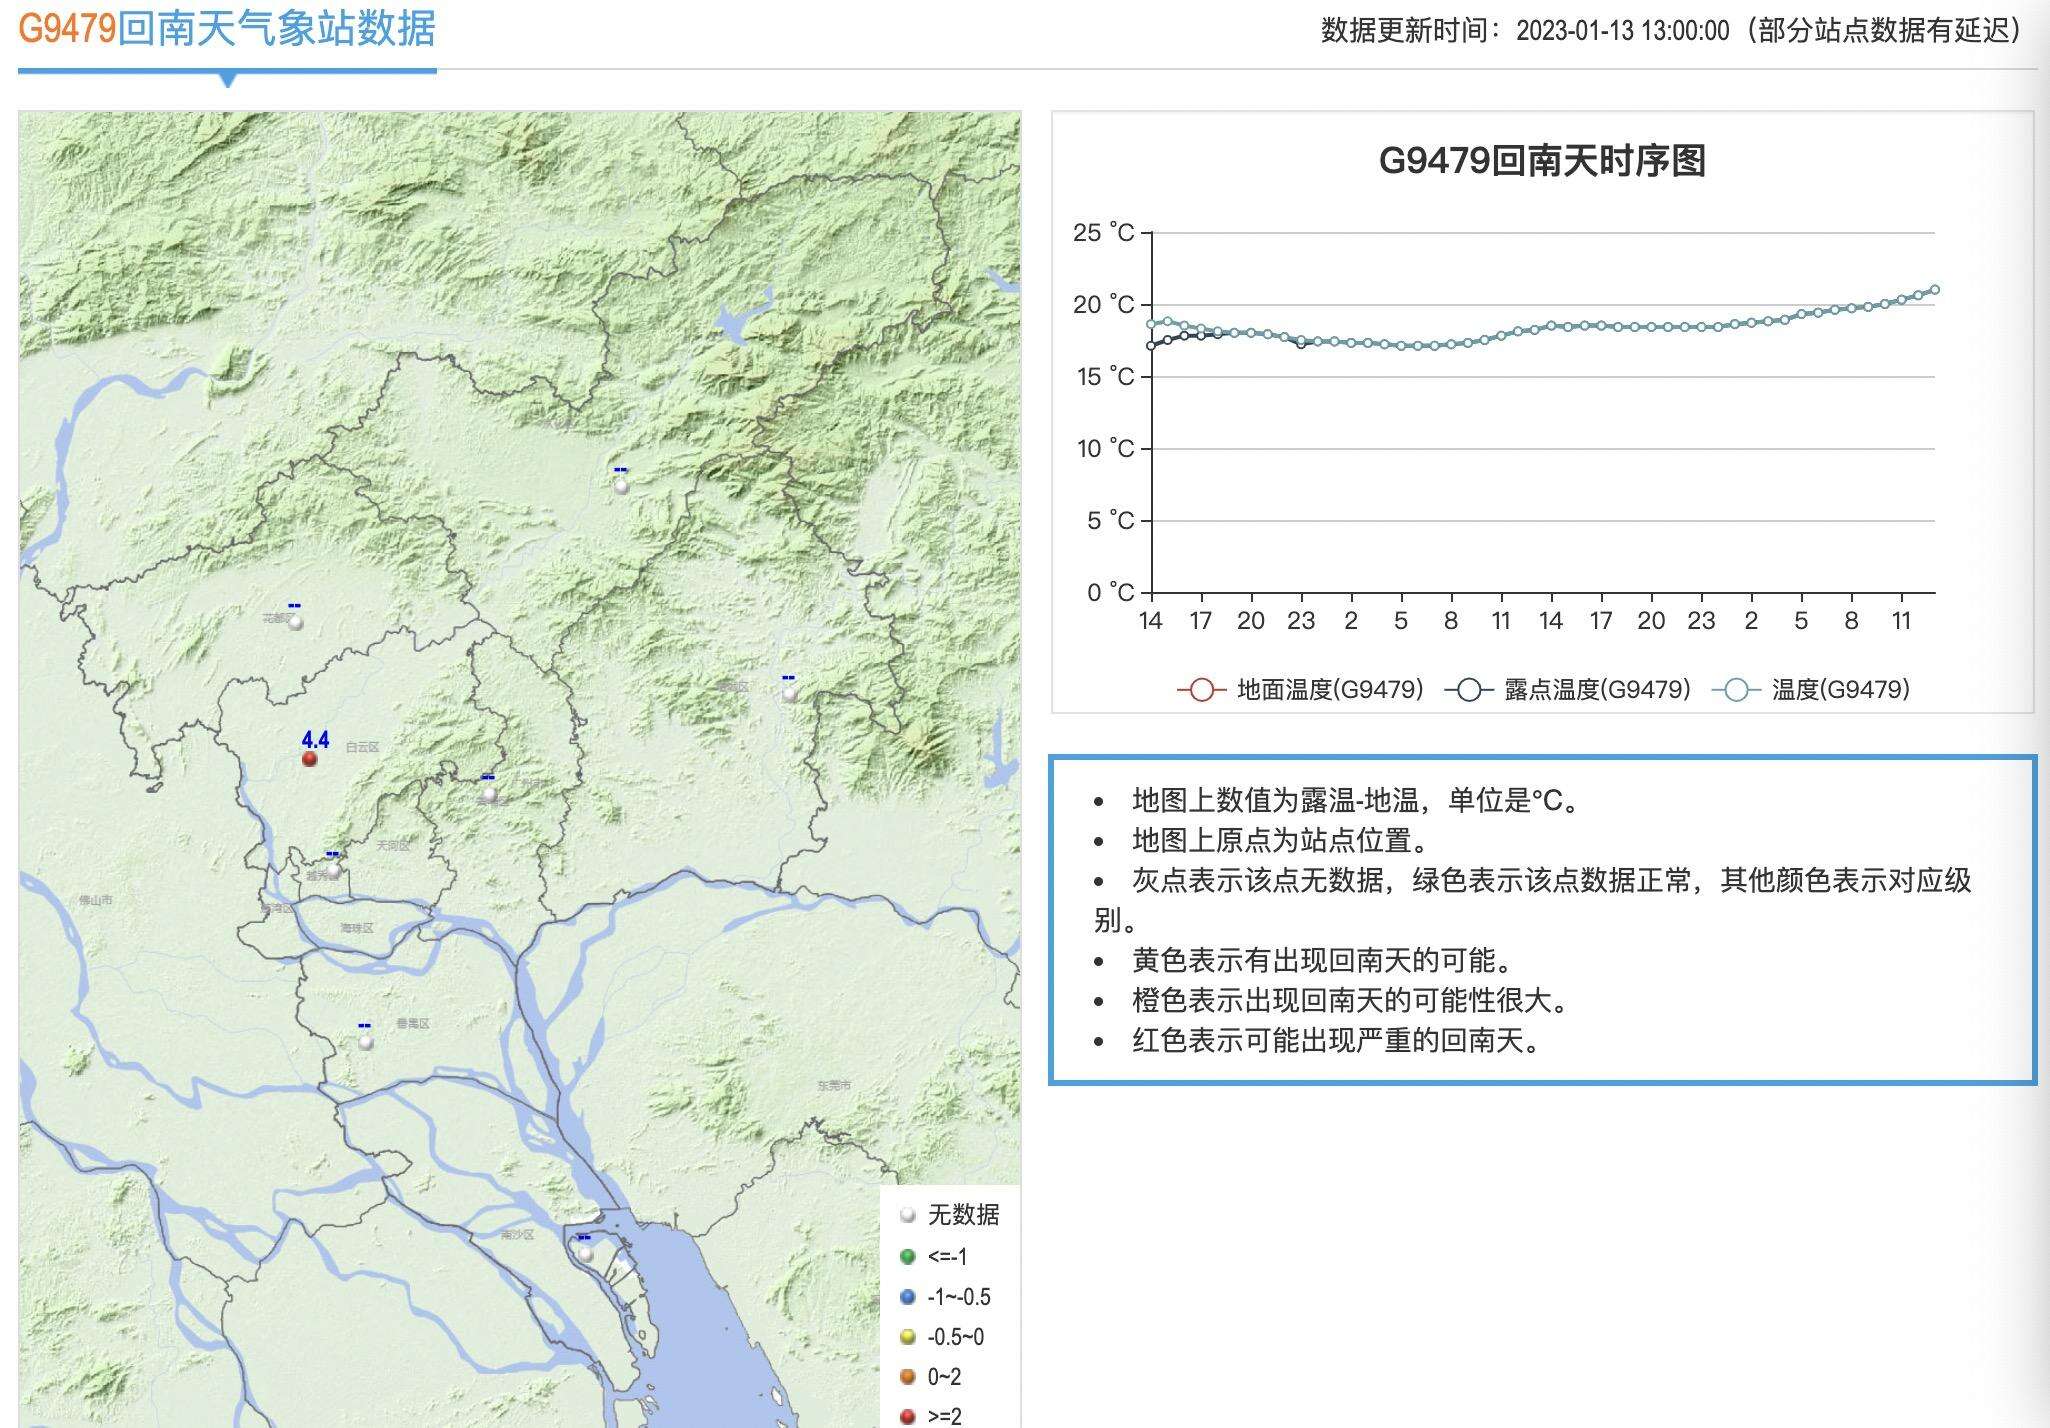
Task: Click the 天河区 map label
Action: [x=393, y=845]
